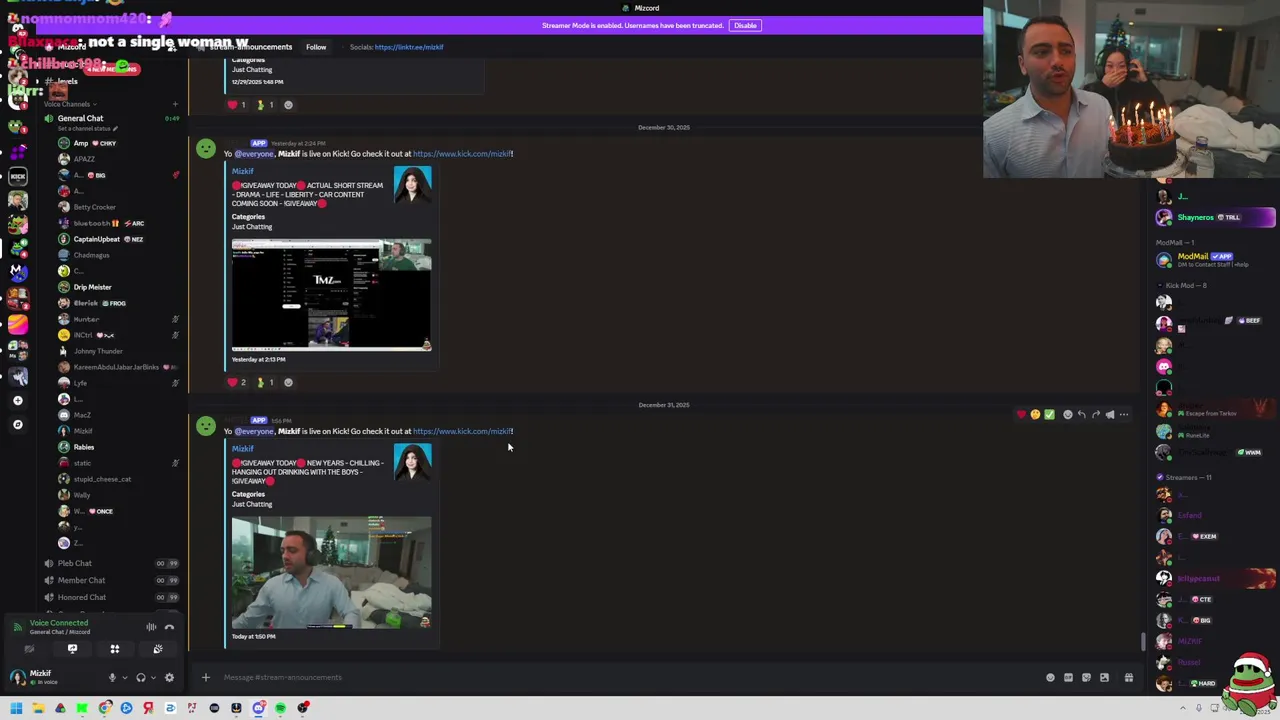This screenshot has width=1280, height=720.
Task: Turn on camera in voice panel
Action: [x=29, y=649]
